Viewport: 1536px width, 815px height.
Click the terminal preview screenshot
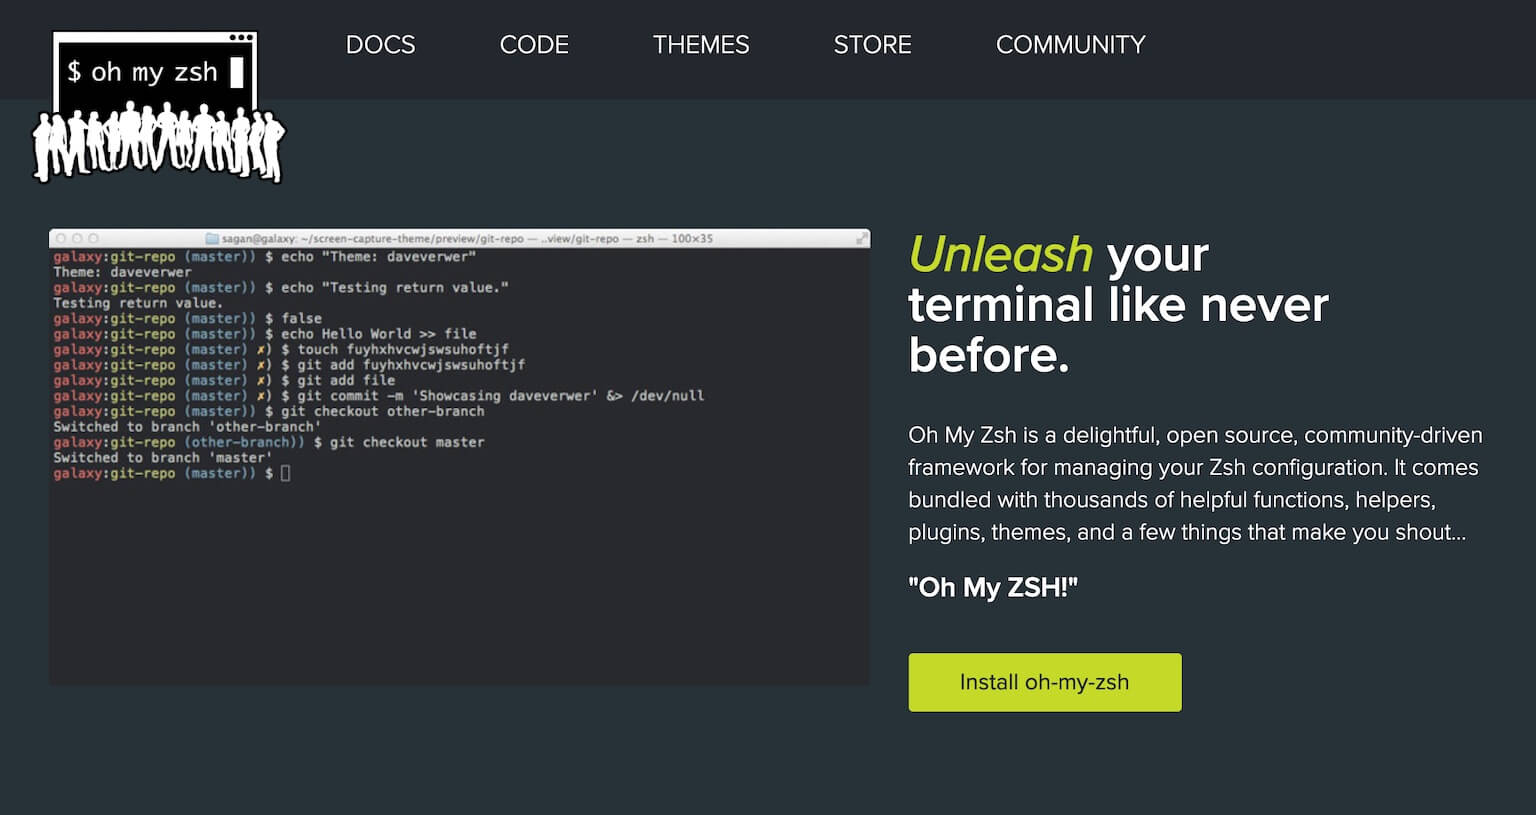(459, 457)
